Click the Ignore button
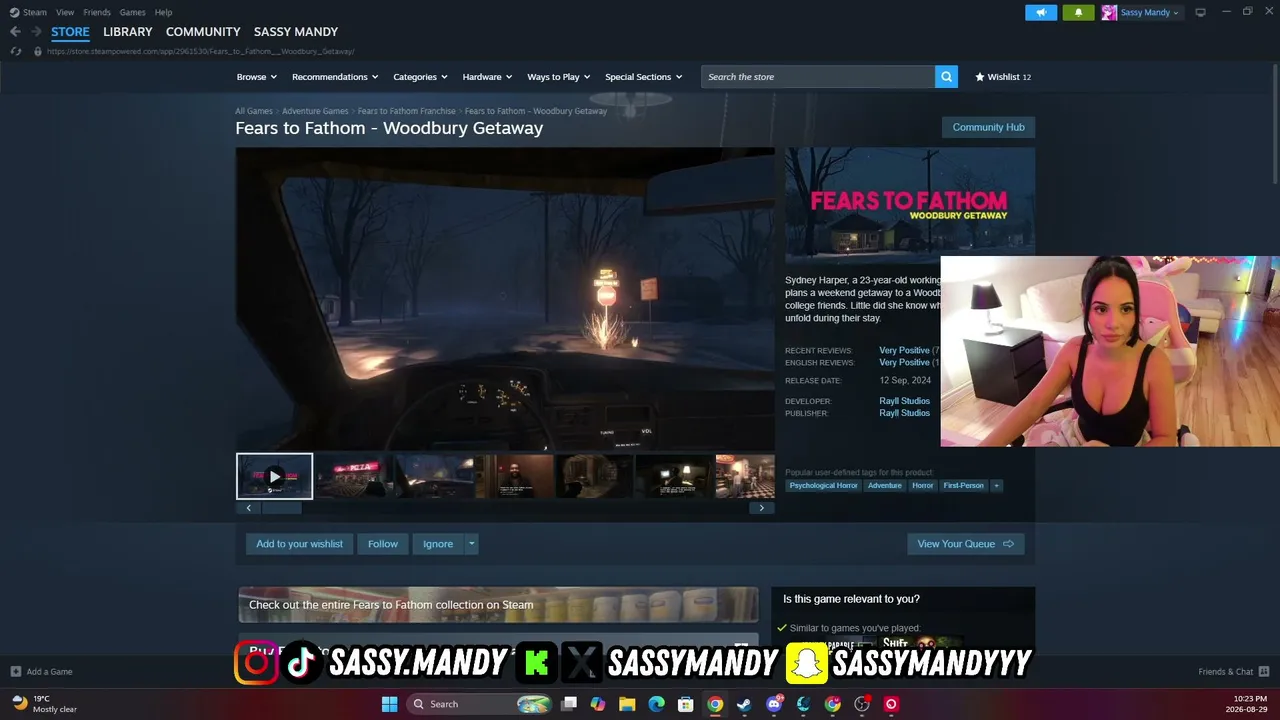Viewport: 1280px width, 720px height. (x=438, y=544)
